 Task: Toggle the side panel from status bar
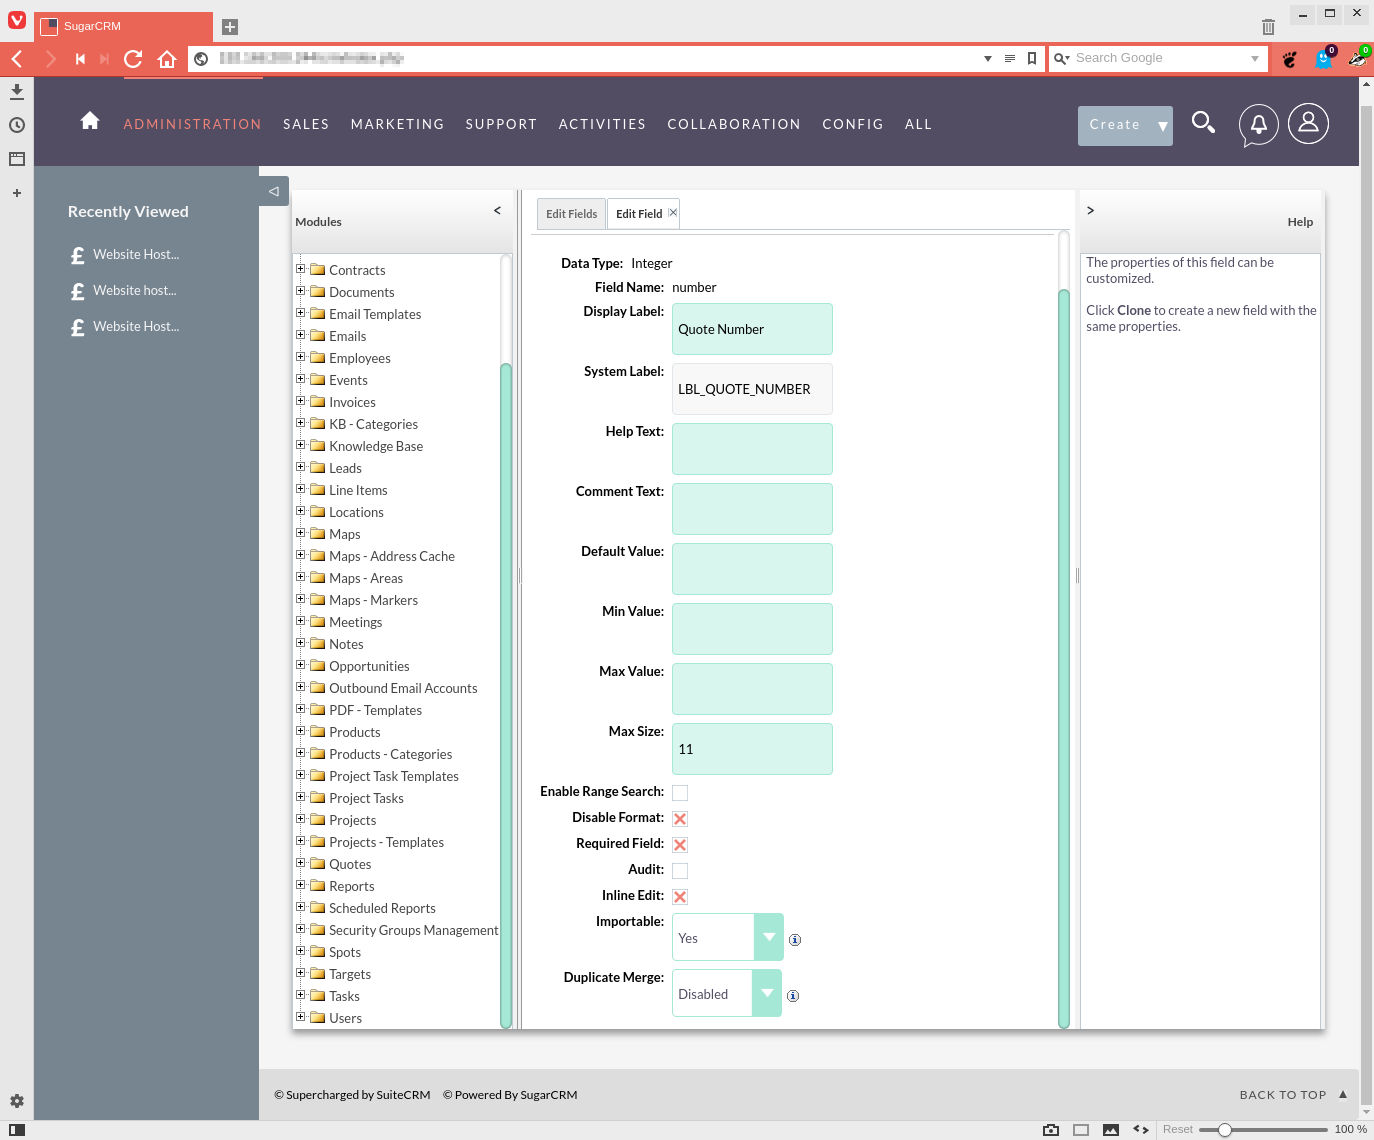17,1130
